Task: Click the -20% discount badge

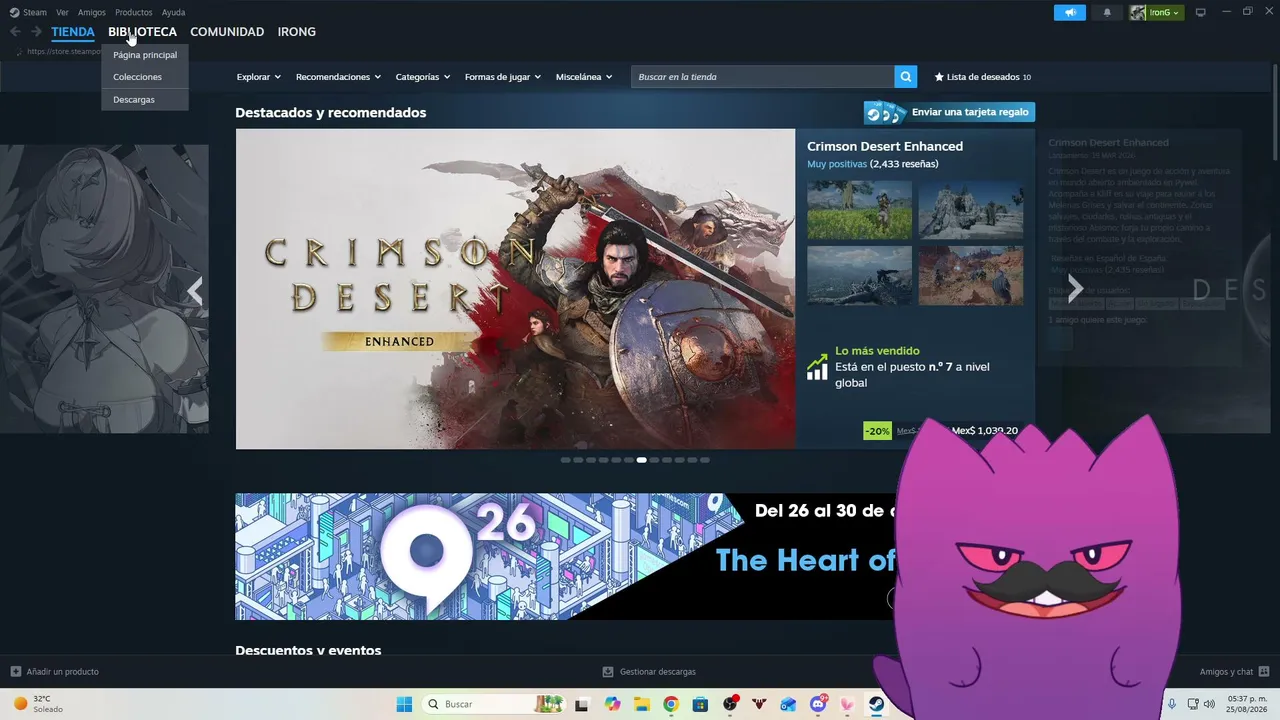Action: (x=877, y=431)
